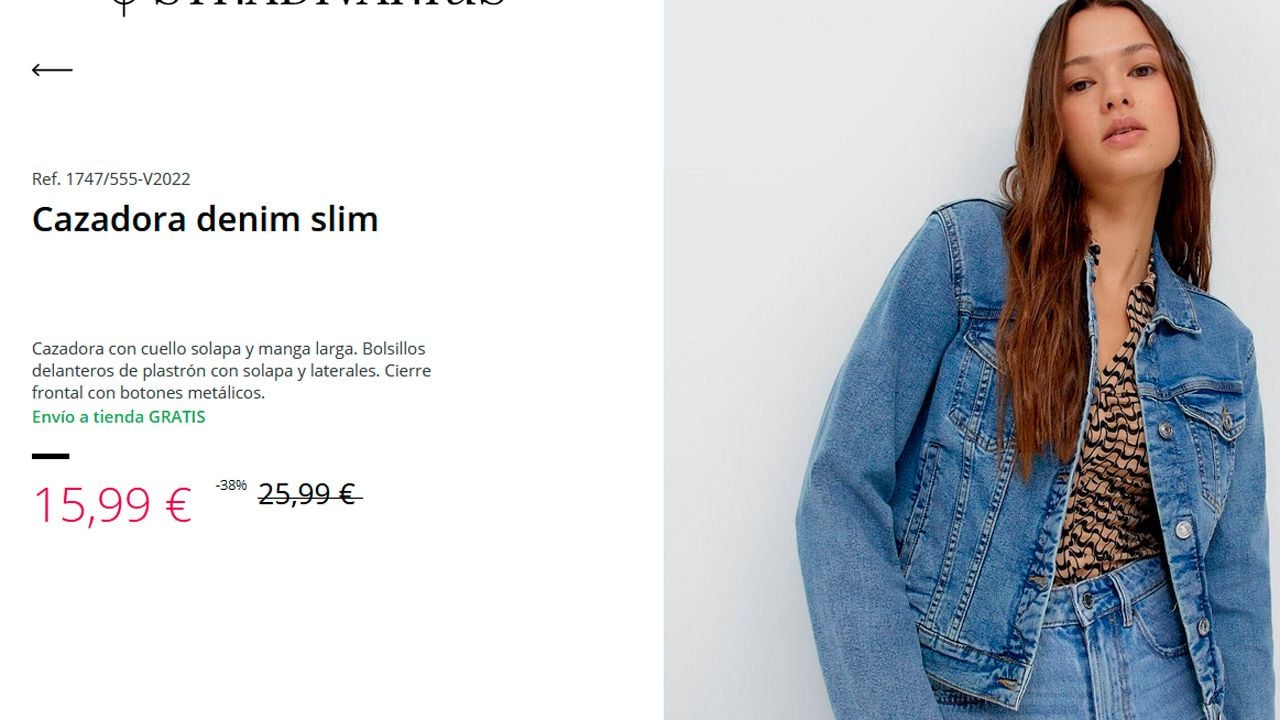The height and width of the screenshot is (720, 1280).
Task: Go back using the left arrow
Action: [x=52, y=70]
